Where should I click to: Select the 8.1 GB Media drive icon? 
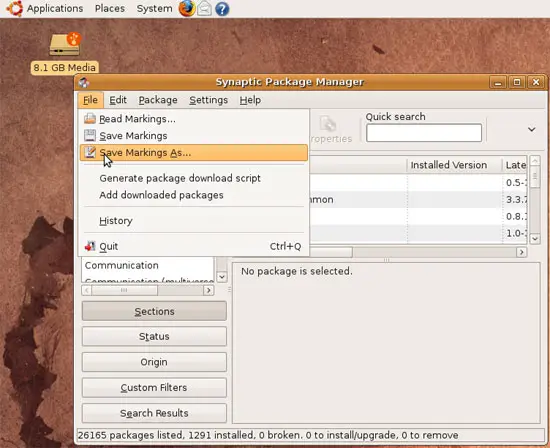click(65, 44)
